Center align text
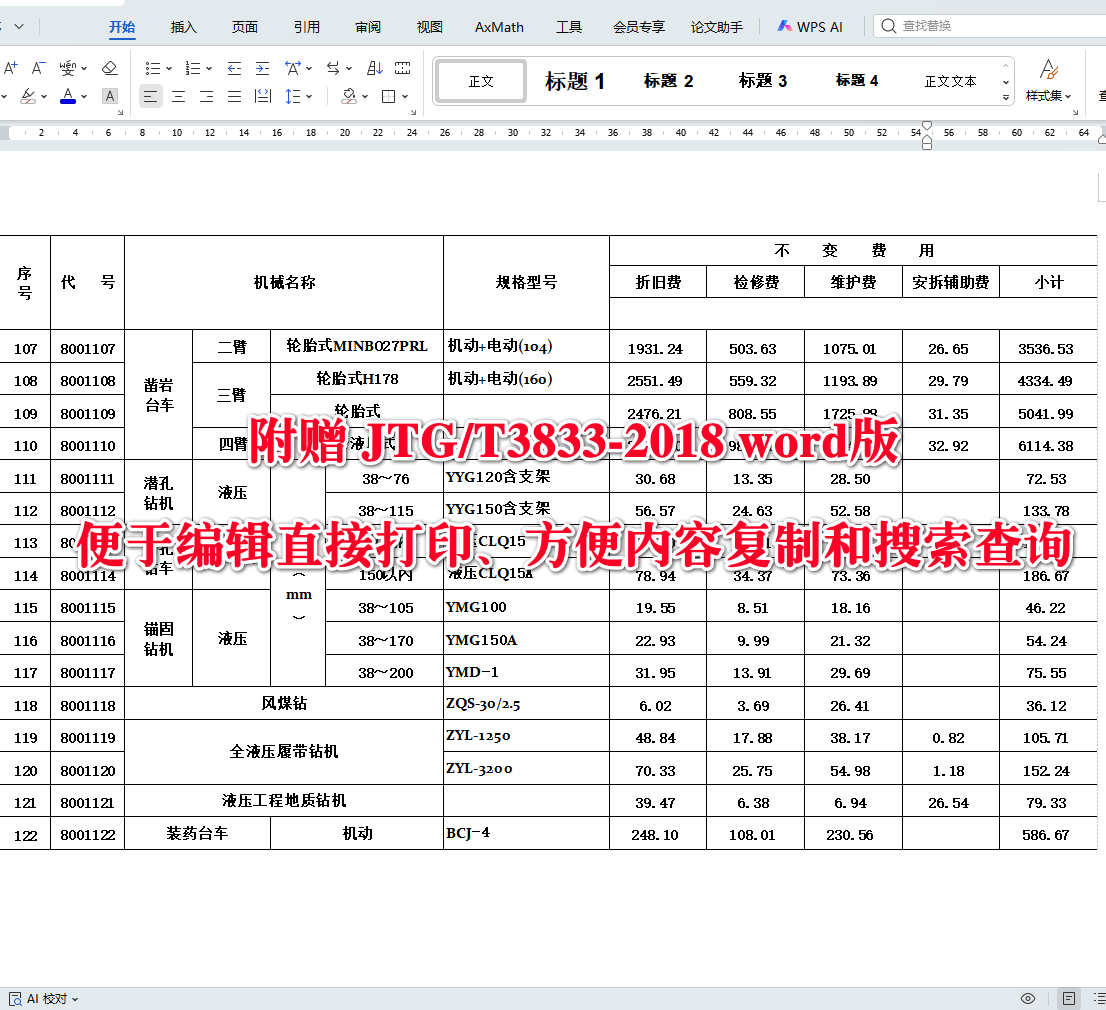 point(178,96)
